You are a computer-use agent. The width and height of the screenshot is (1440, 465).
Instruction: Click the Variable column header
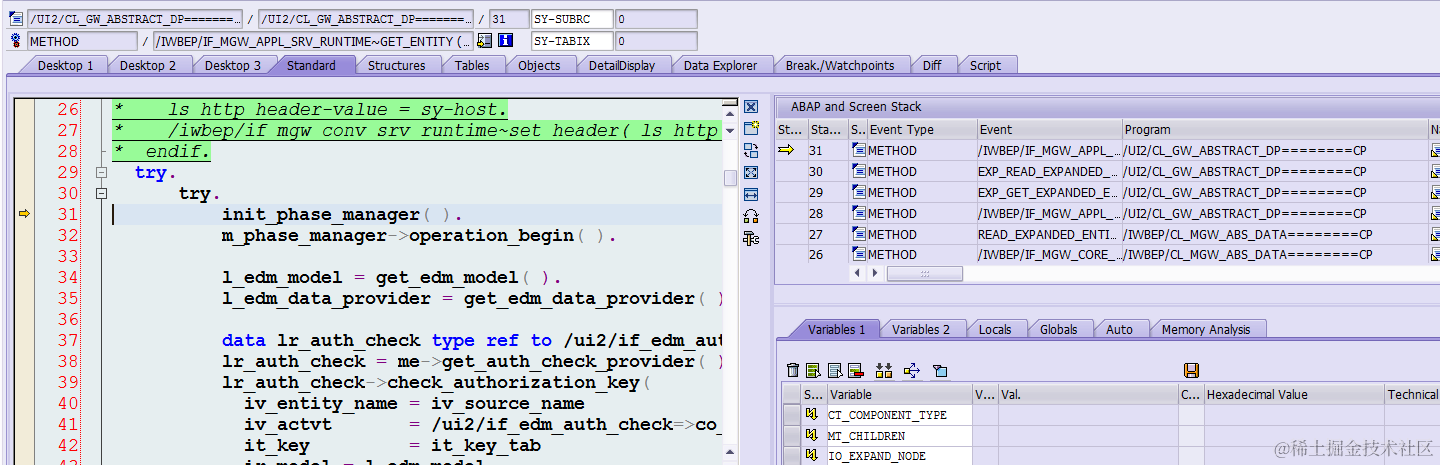898,394
